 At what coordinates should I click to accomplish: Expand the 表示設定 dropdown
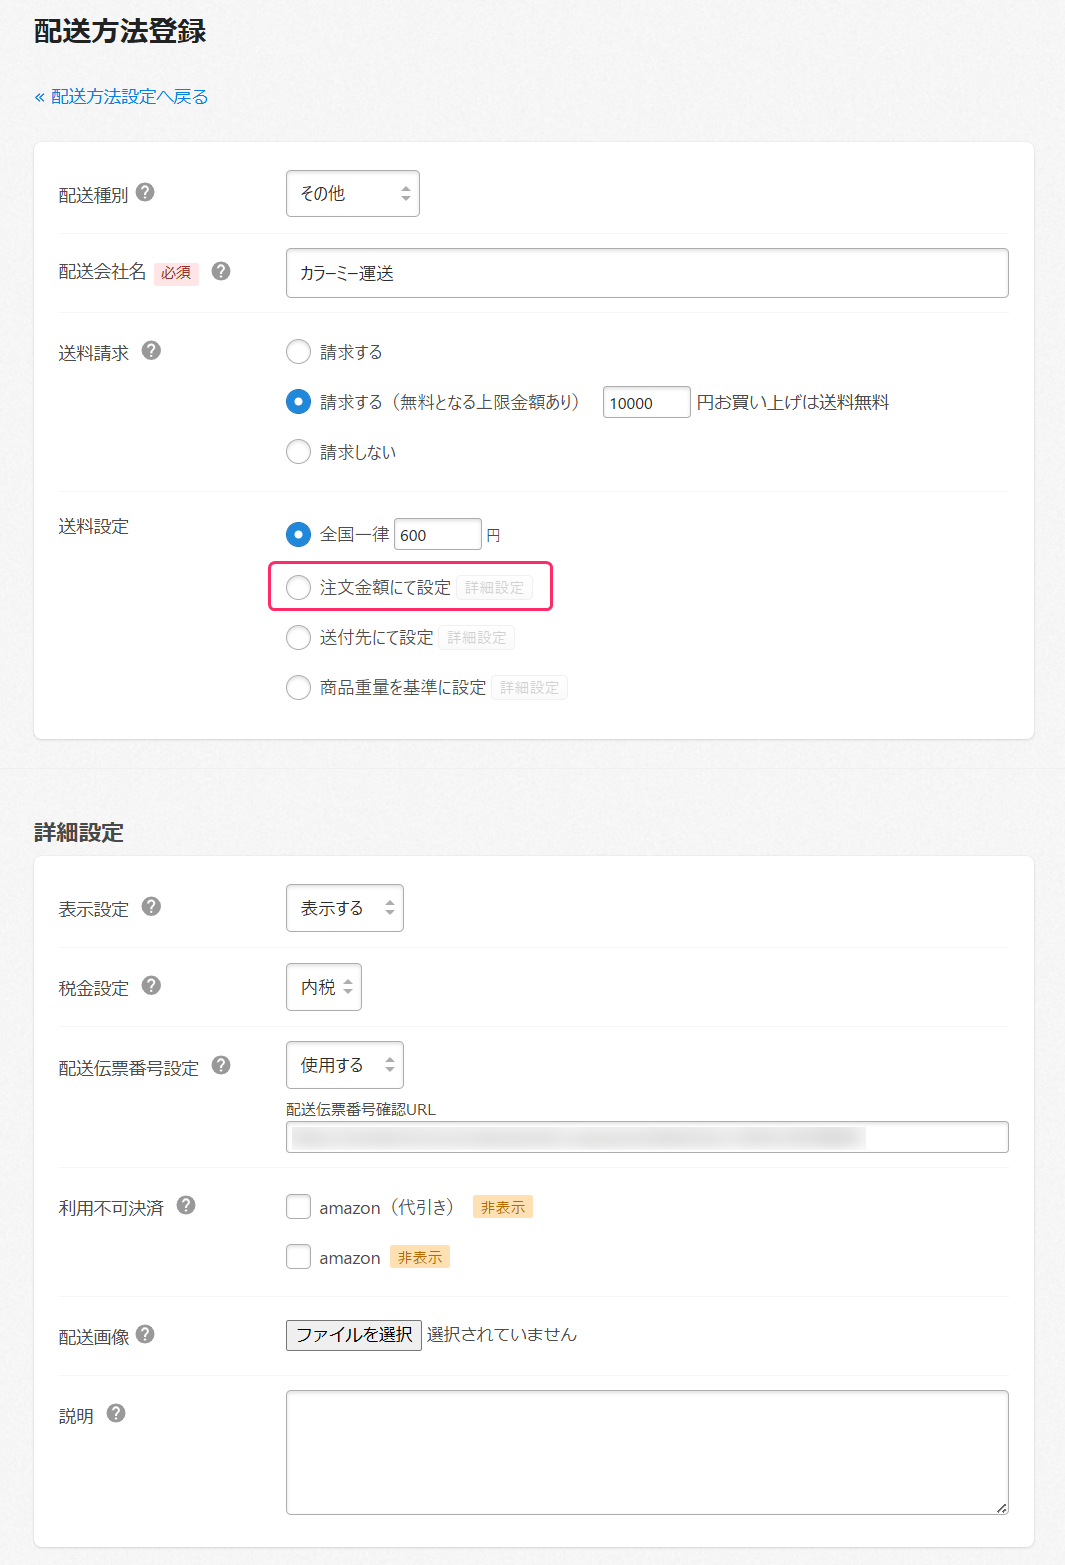tap(344, 908)
